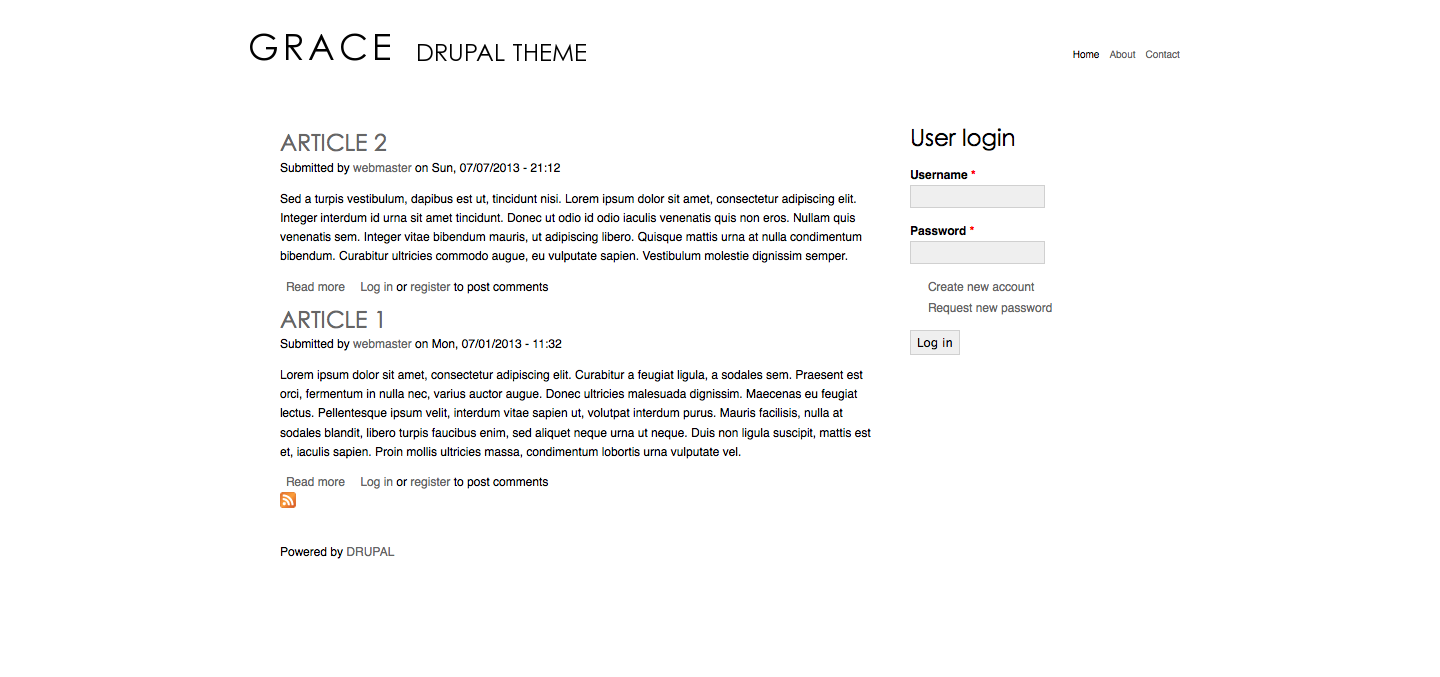Focus the Username input field
The width and height of the screenshot is (1440, 677).
click(977, 196)
